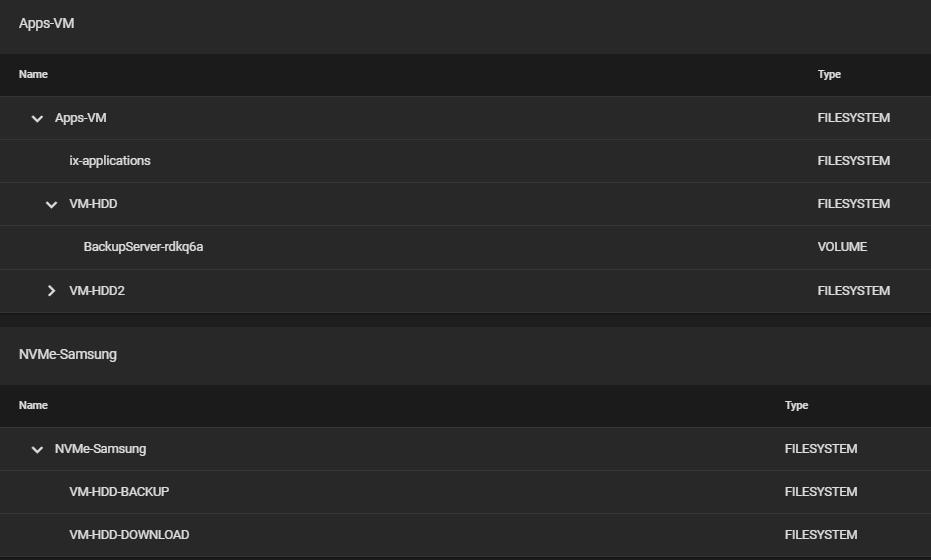Click the Apps-VM dataset name in tree
Screen dimensions: 931x560
click(81, 118)
